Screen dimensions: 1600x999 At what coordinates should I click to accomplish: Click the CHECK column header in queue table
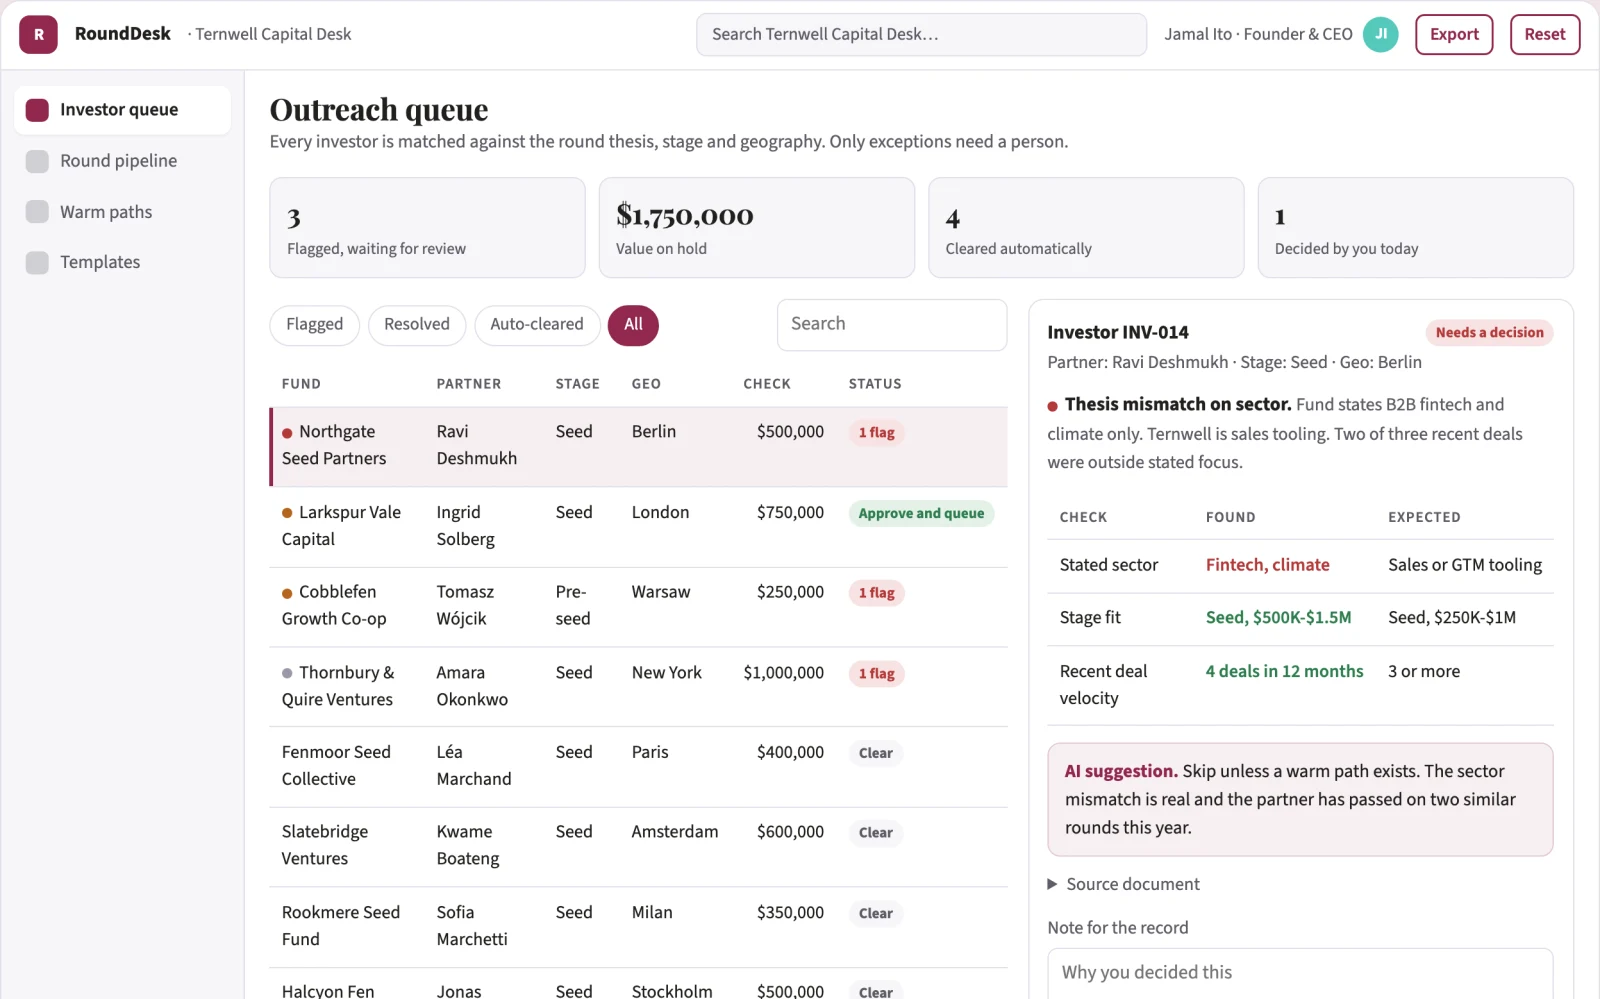pyautogui.click(x=767, y=384)
